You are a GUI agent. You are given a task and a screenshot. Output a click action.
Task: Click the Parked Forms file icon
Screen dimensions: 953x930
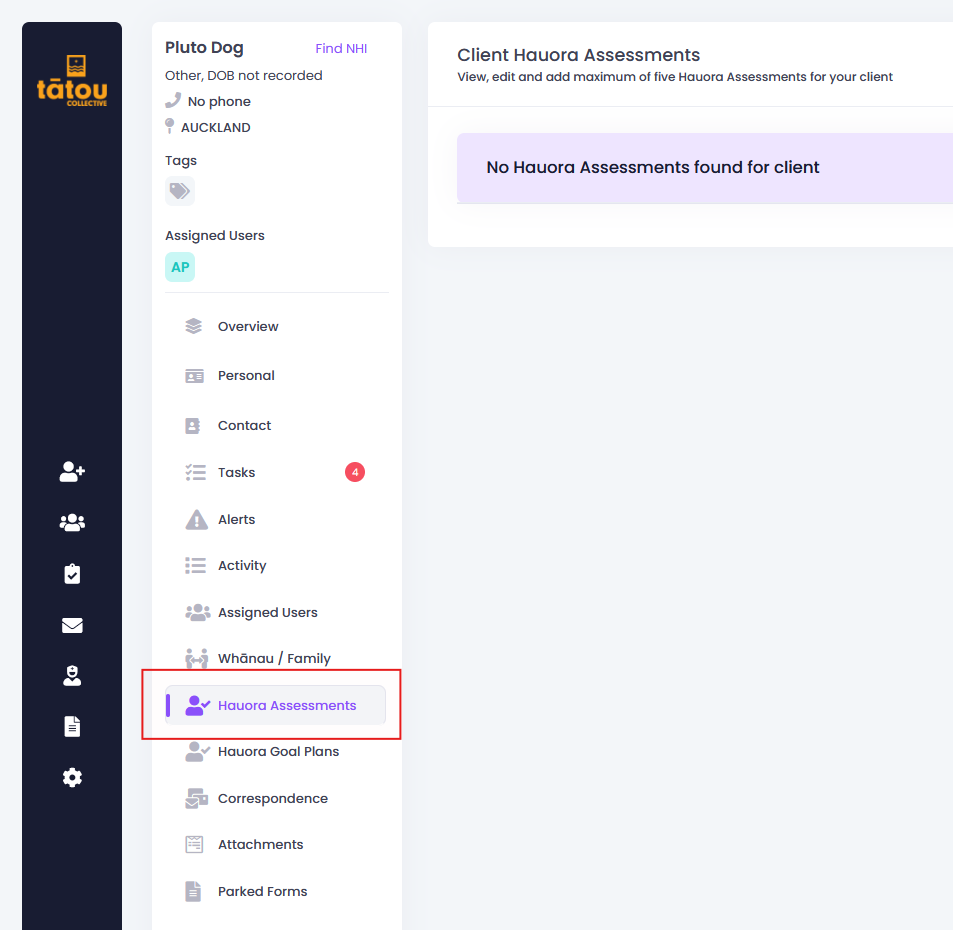pyautogui.click(x=193, y=892)
